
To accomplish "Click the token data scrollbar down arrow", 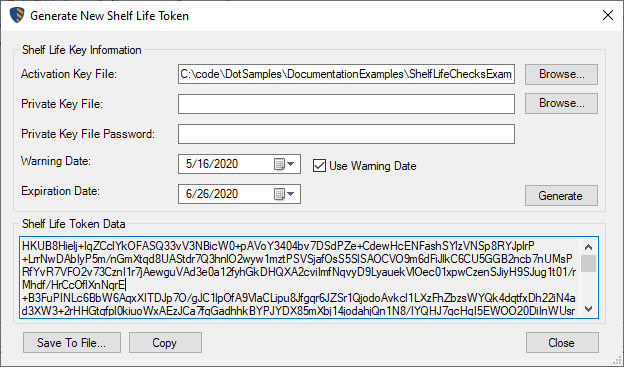I will 589,309.
